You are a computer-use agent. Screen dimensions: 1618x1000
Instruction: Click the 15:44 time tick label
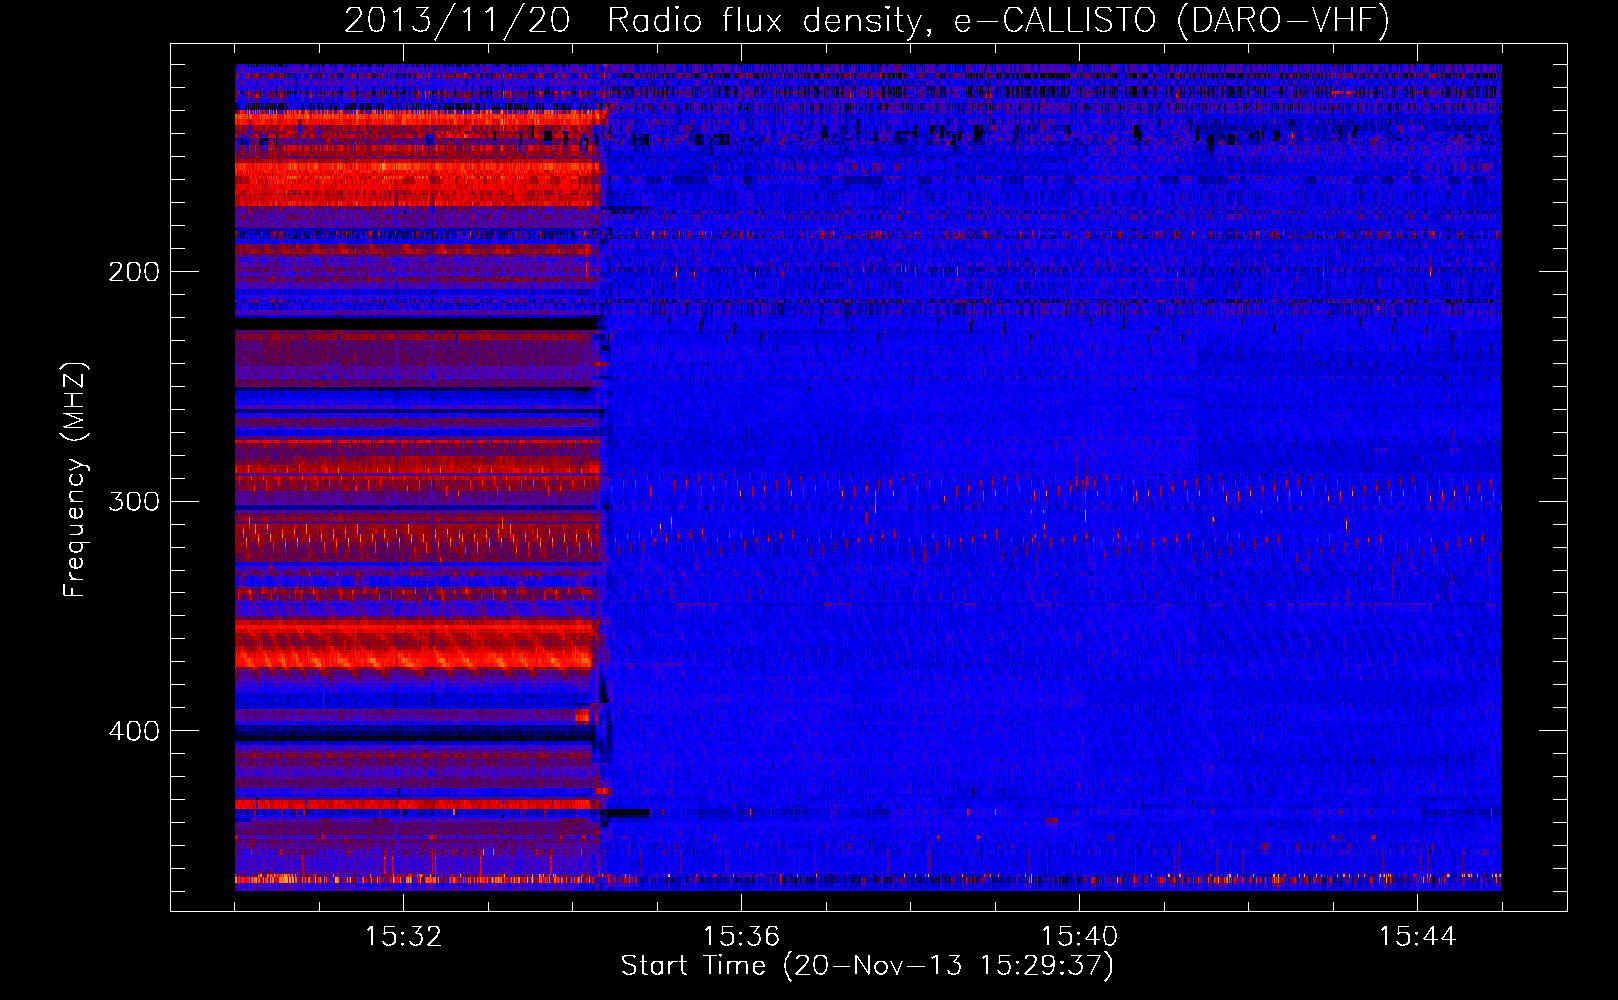pyautogui.click(x=1417, y=937)
